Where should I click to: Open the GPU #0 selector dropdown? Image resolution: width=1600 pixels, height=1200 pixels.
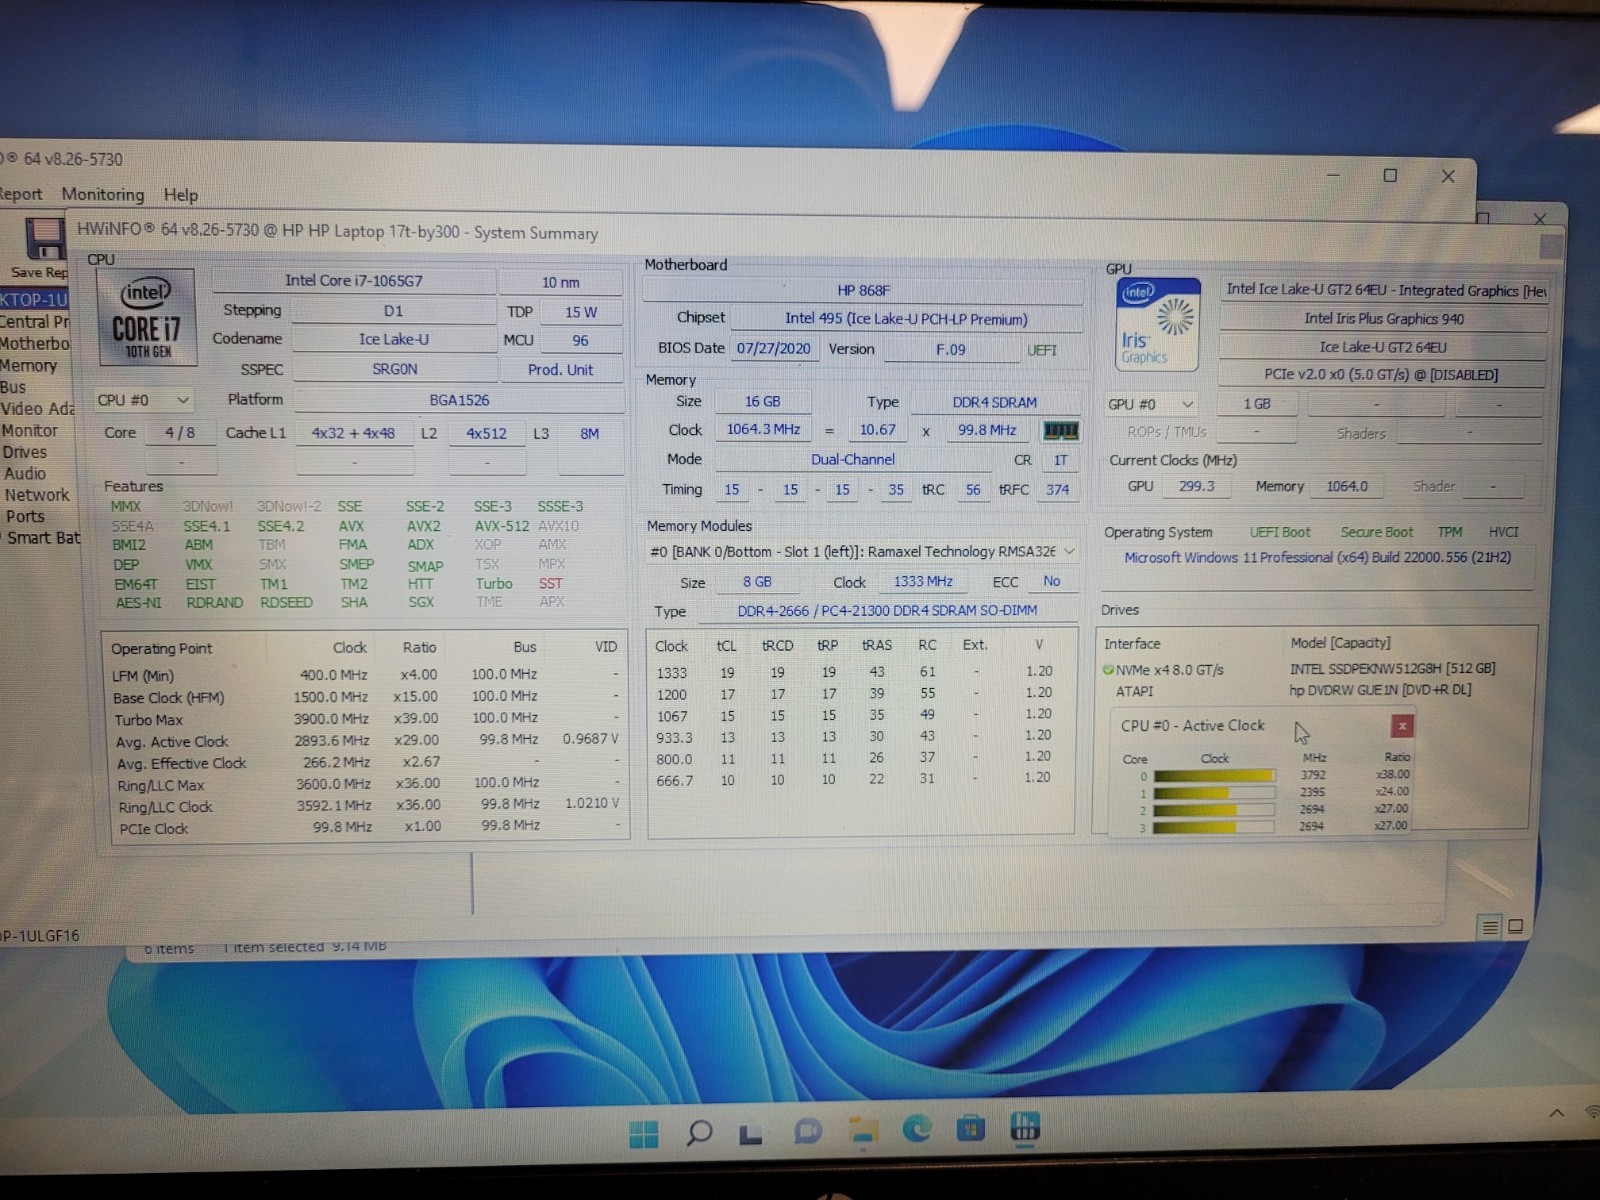pos(1151,404)
